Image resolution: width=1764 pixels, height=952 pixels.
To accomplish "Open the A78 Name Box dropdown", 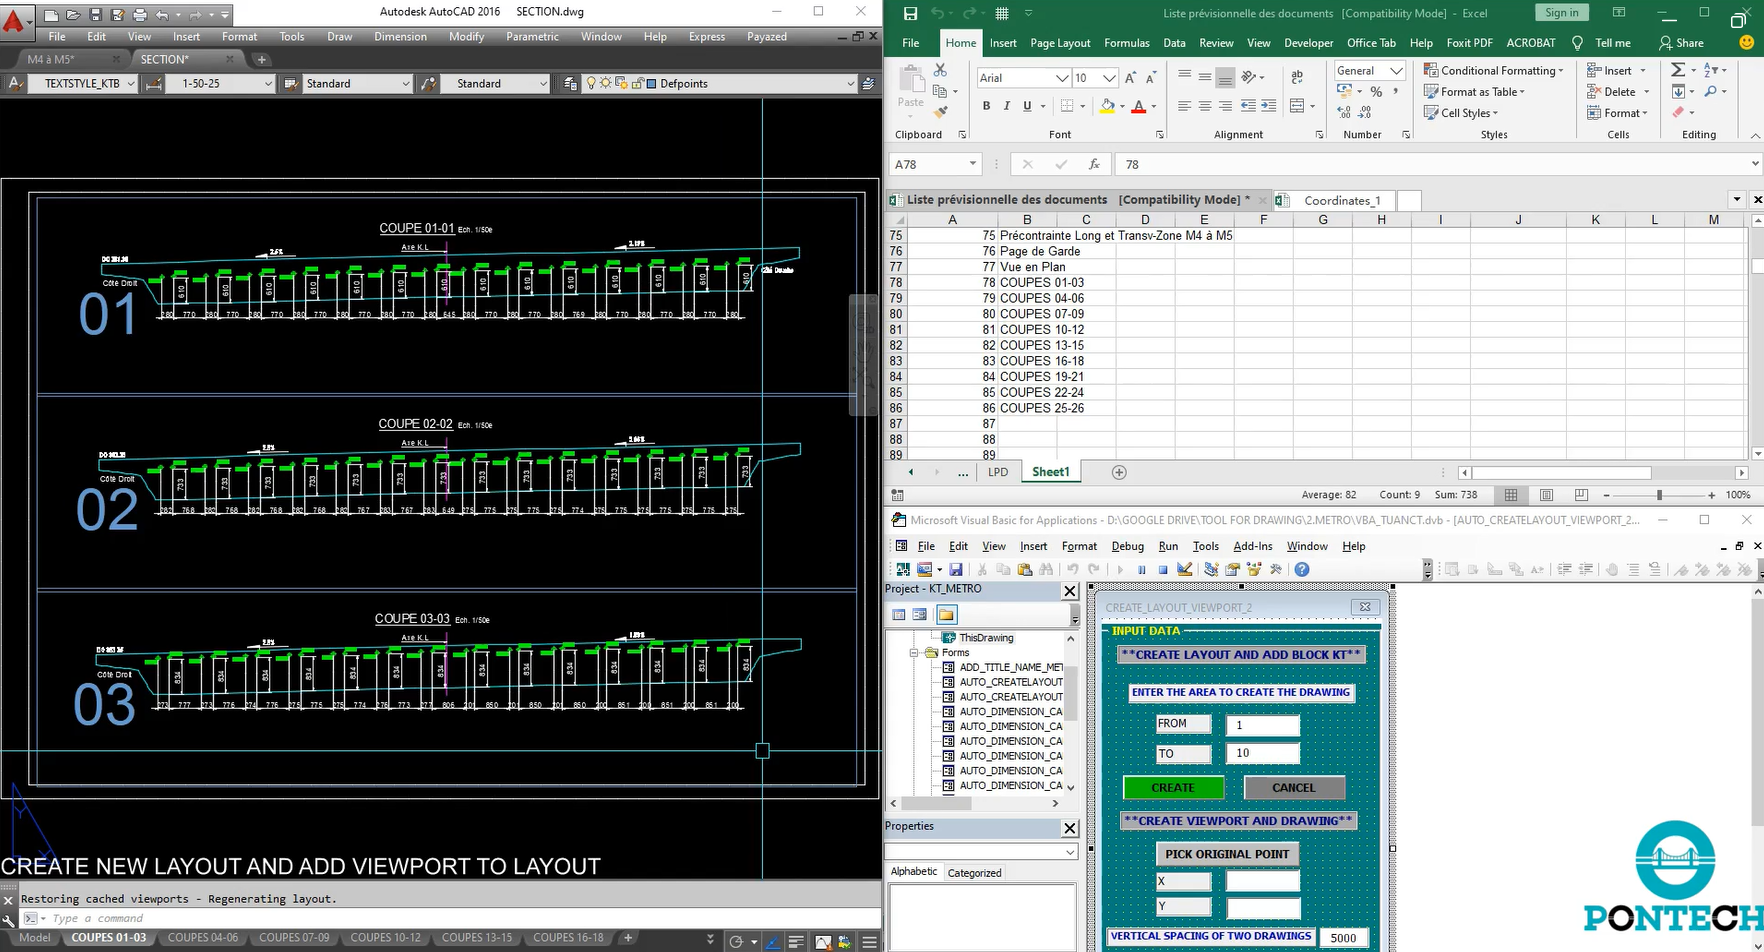I will (972, 164).
